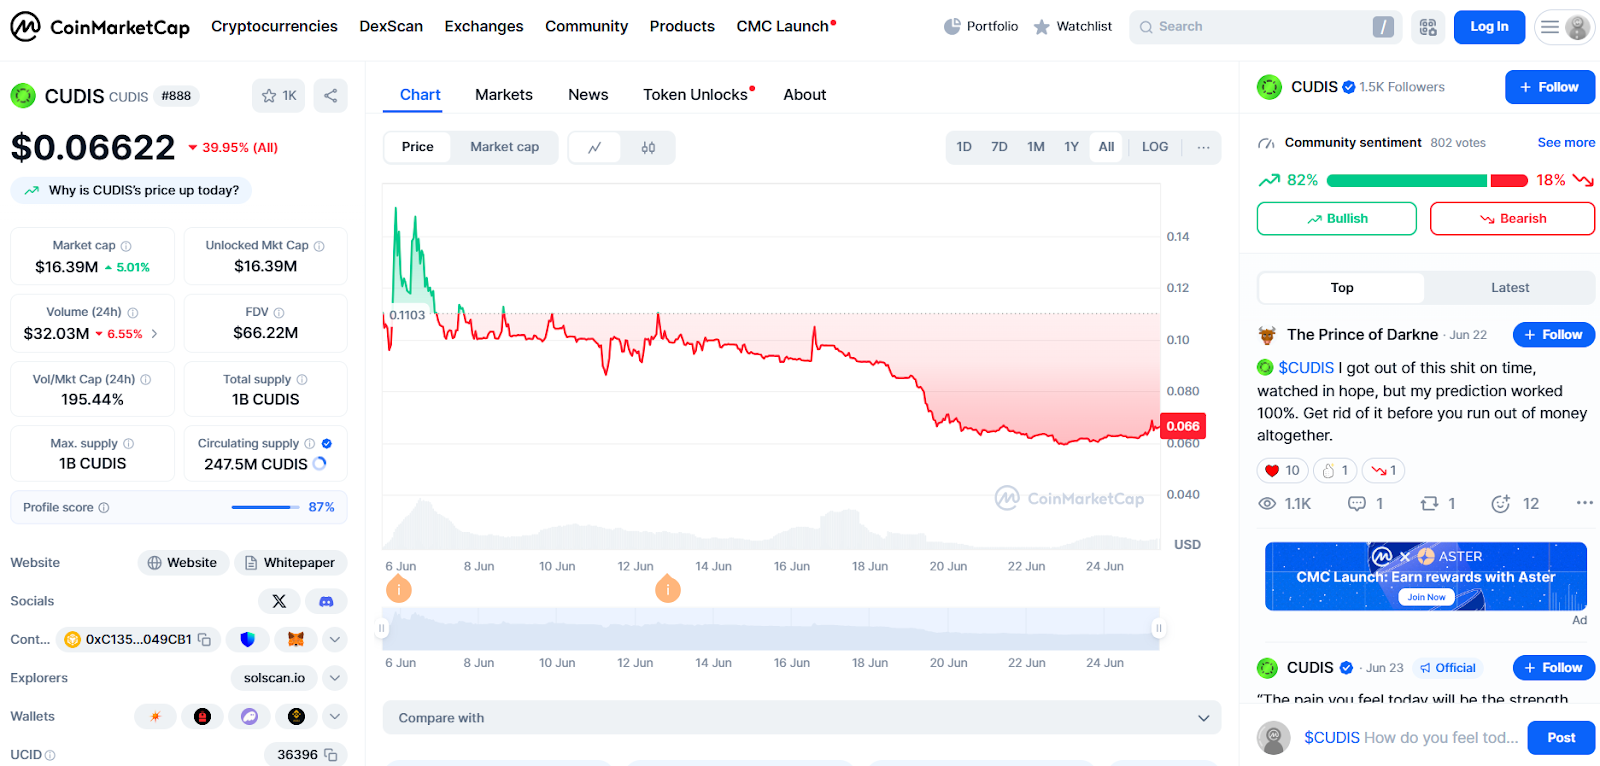Screen dimensions: 1600x766
Task: Open the Watchlist star link
Action: (1072, 27)
